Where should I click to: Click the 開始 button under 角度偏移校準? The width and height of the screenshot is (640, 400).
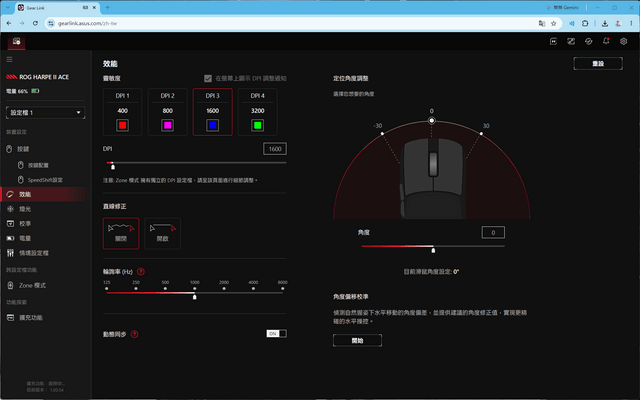[x=357, y=340]
